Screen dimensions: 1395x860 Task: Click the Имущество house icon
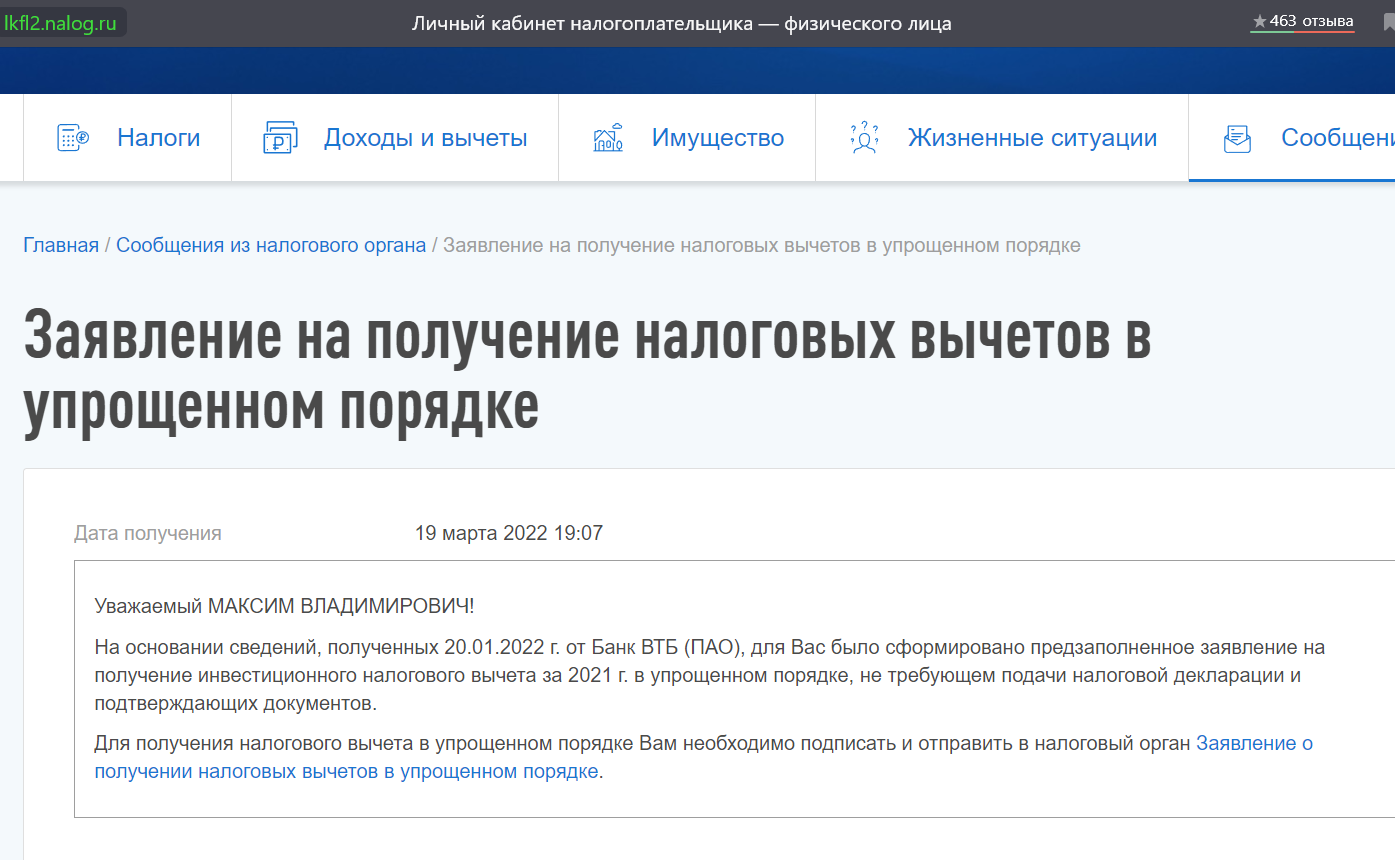[x=608, y=138]
